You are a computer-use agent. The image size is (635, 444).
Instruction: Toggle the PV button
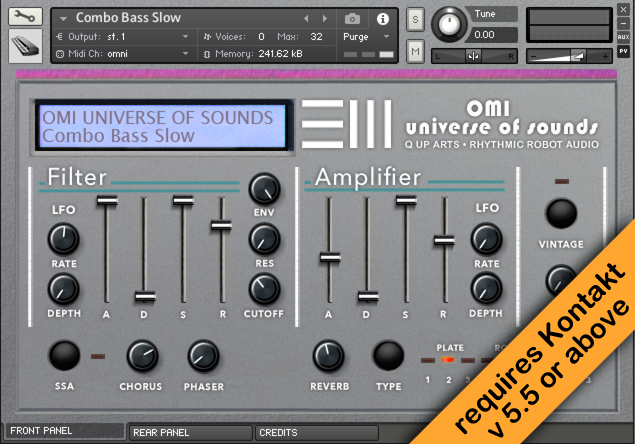(x=623, y=51)
